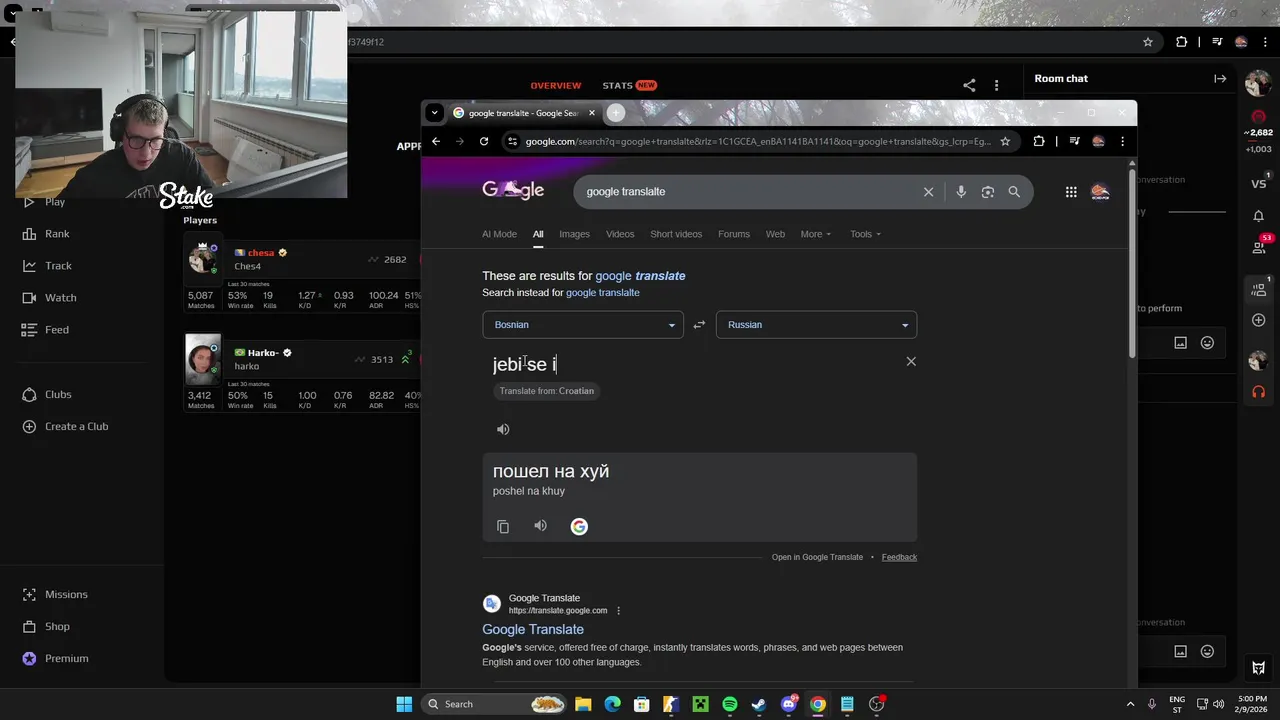Viewport: 1280px width, 720px height.
Task: Open extensions in front Chrome window
Action: (1039, 141)
